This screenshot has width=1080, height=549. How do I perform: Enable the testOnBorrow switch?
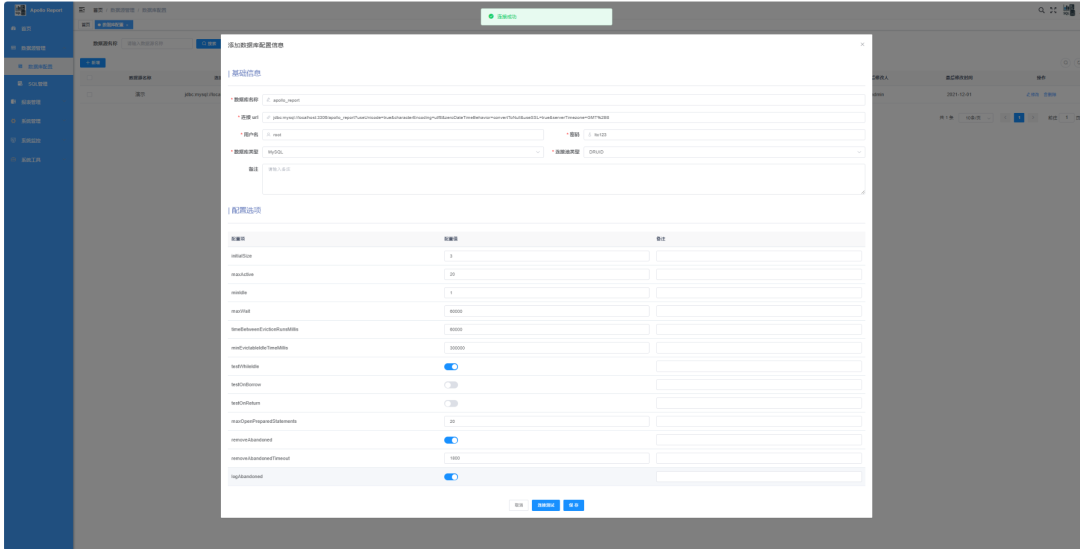tap(450, 384)
